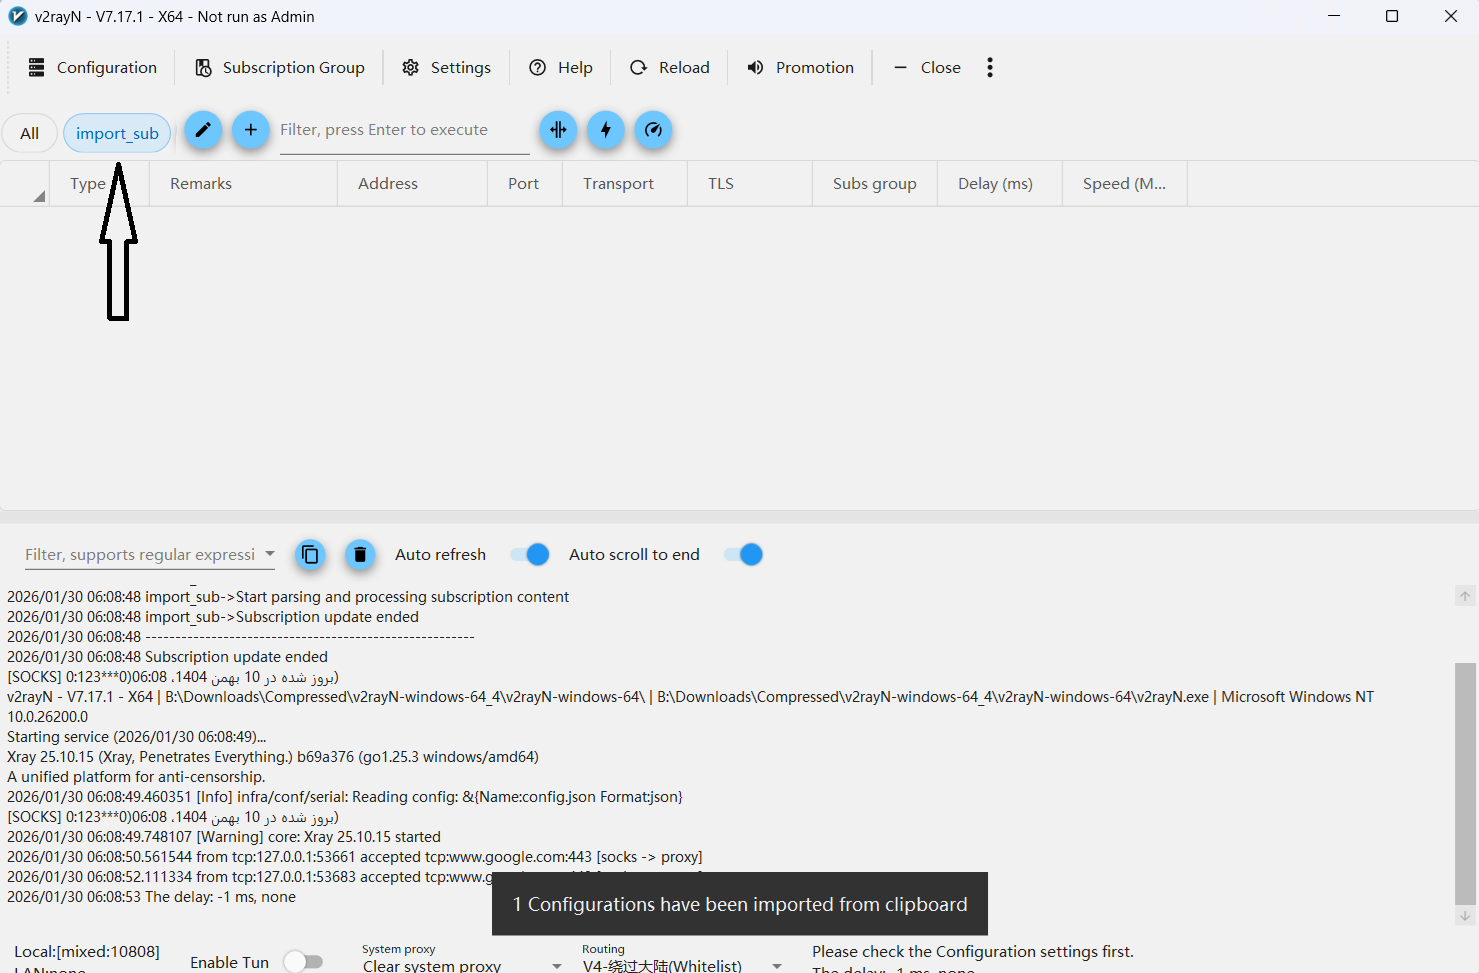
Task: Focus the server filter input field
Action: tap(403, 130)
